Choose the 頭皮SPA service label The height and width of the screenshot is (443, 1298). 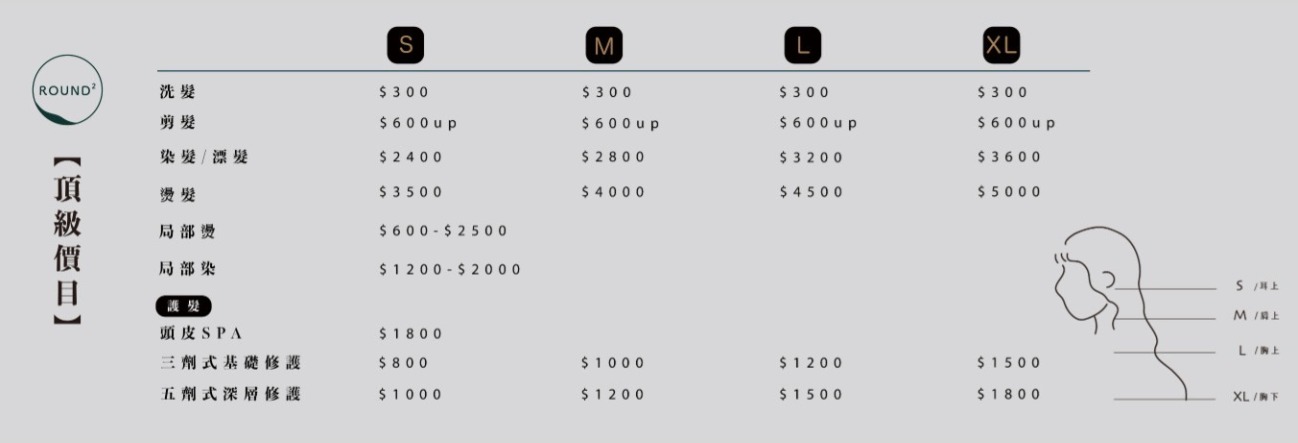(202, 333)
